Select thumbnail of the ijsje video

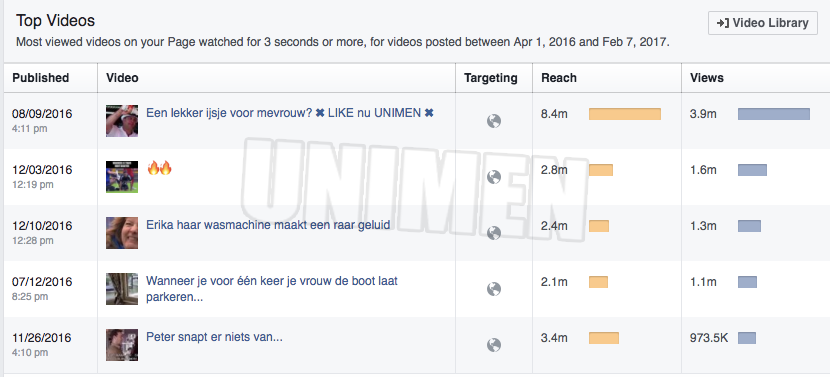click(122, 121)
